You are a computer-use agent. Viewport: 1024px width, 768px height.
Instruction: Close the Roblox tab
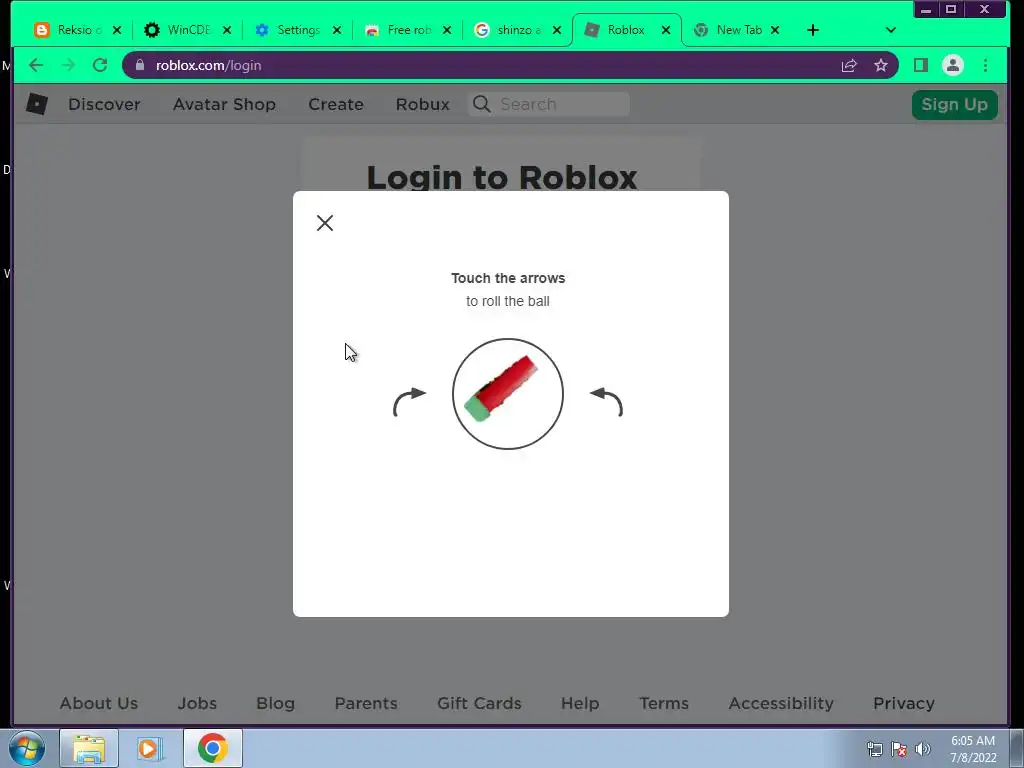coord(665,30)
